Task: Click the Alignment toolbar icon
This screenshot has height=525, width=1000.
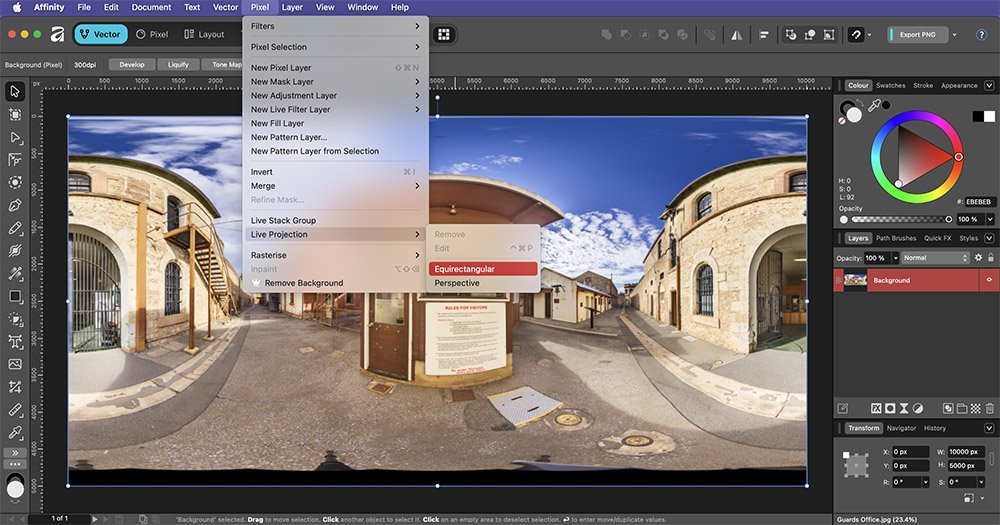Action: pyautogui.click(x=763, y=35)
